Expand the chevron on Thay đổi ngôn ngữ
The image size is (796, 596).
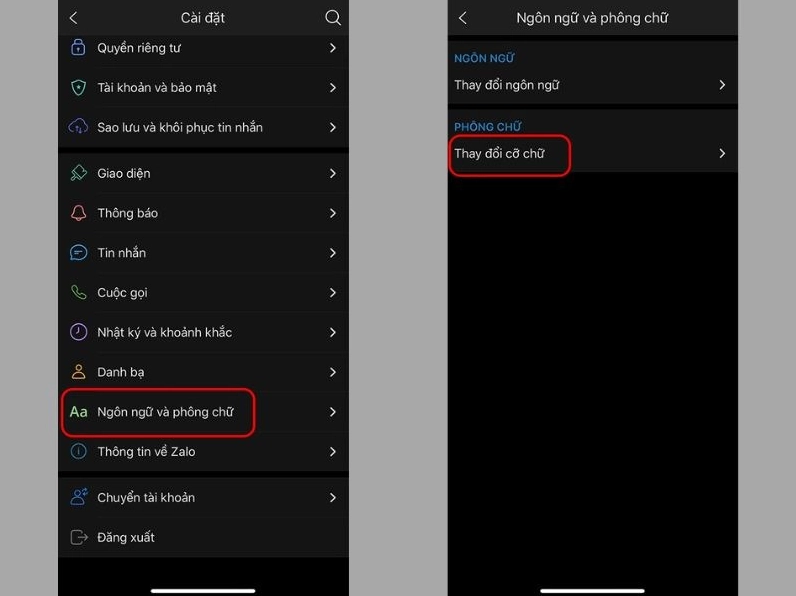(722, 85)
